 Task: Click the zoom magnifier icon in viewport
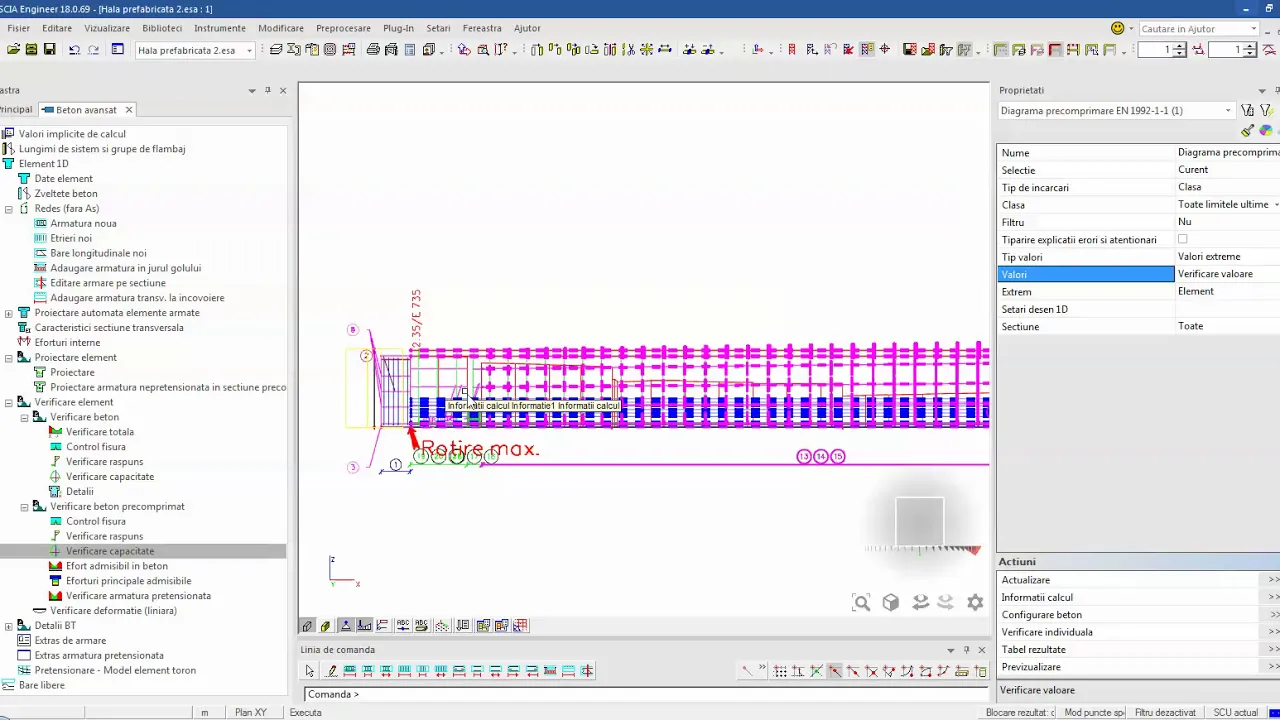(x=861, y=602)
